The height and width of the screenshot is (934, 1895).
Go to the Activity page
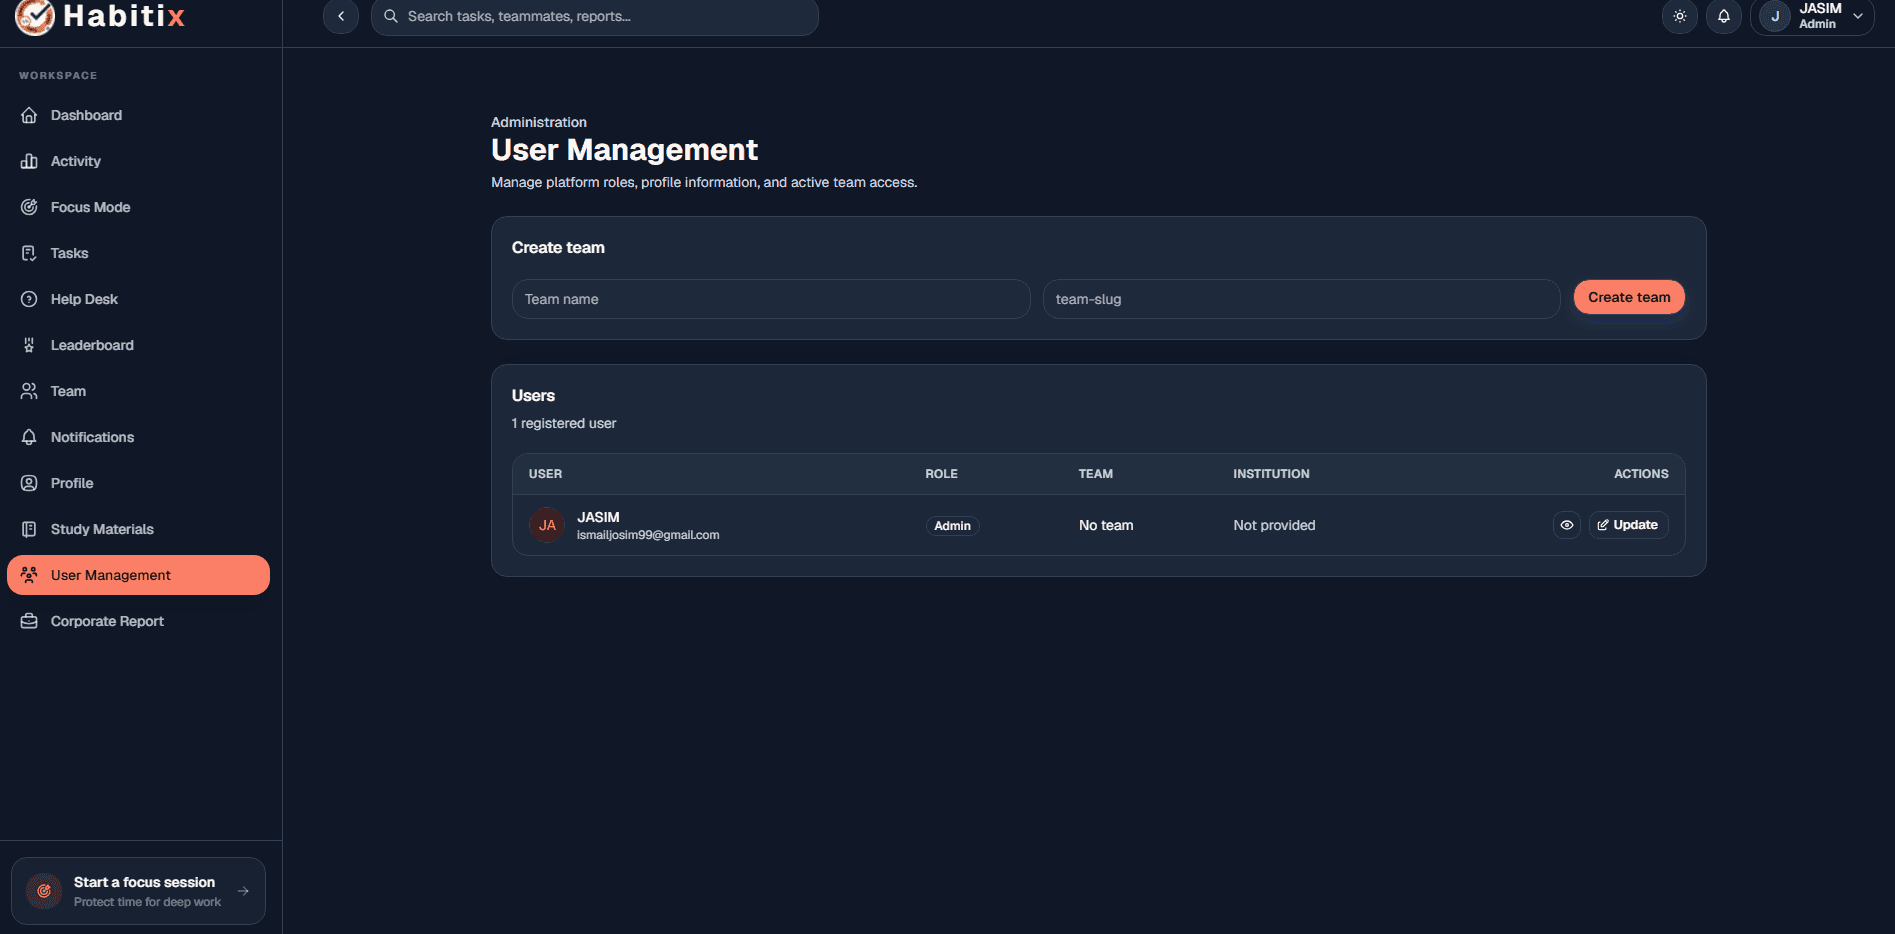click(138, 161)
